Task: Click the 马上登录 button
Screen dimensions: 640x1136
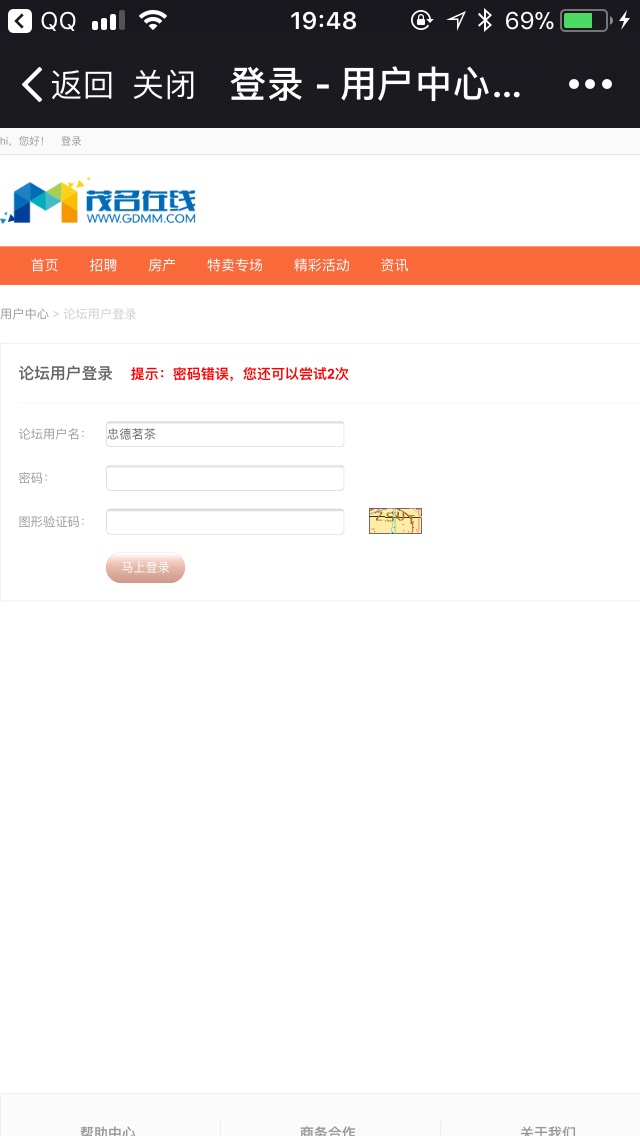Action: [145, 567]
